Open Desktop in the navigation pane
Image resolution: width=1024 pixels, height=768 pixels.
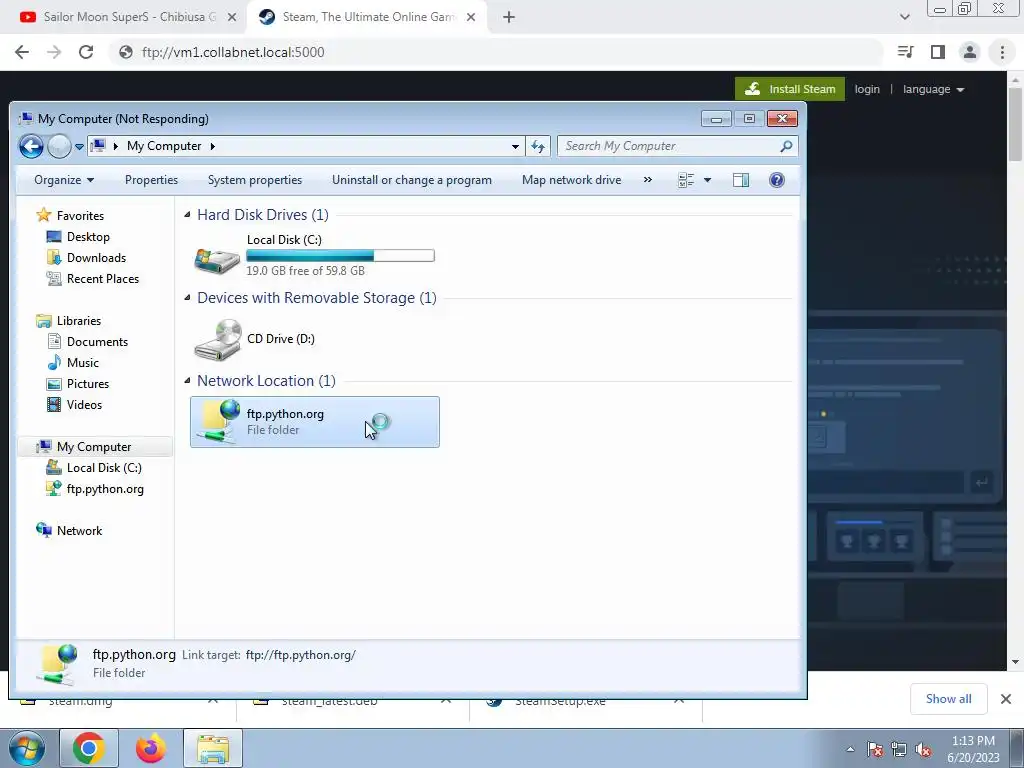click(x=88, y=237)
